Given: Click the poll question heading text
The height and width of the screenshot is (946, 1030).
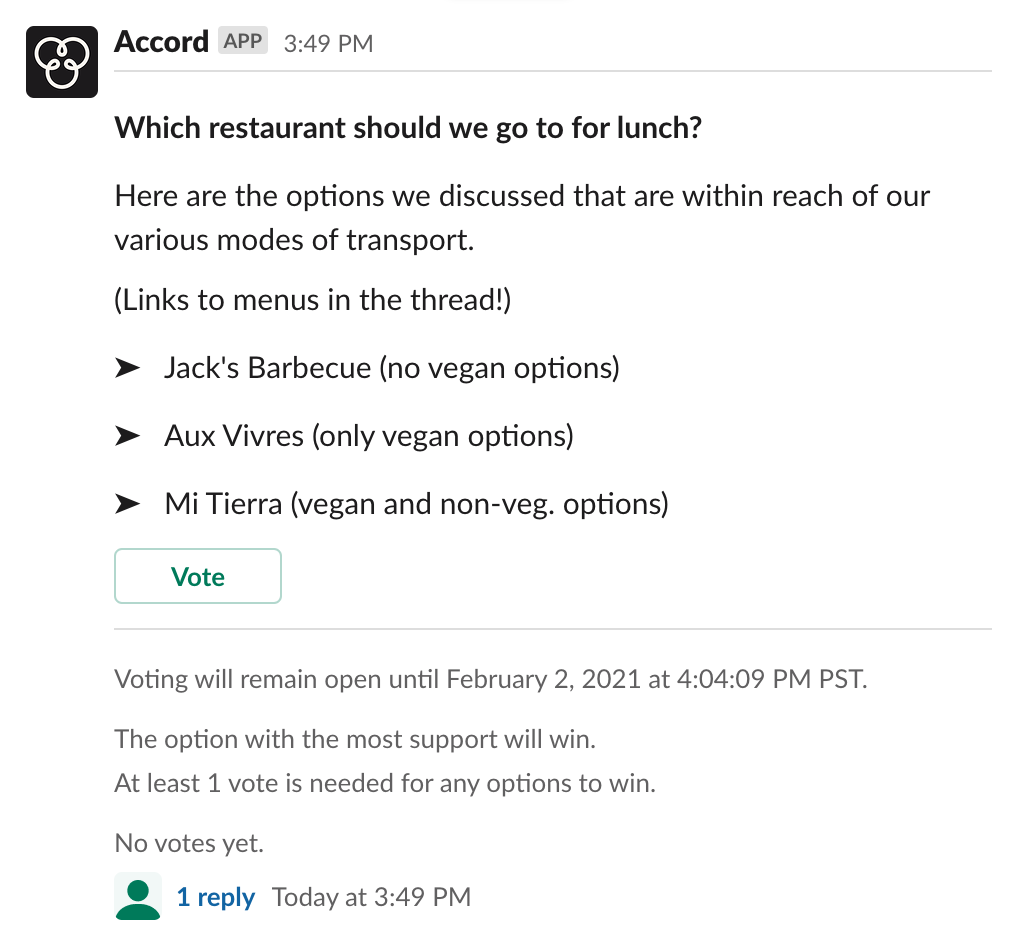Looking at the screenshot, I should [x=408, y=128].
